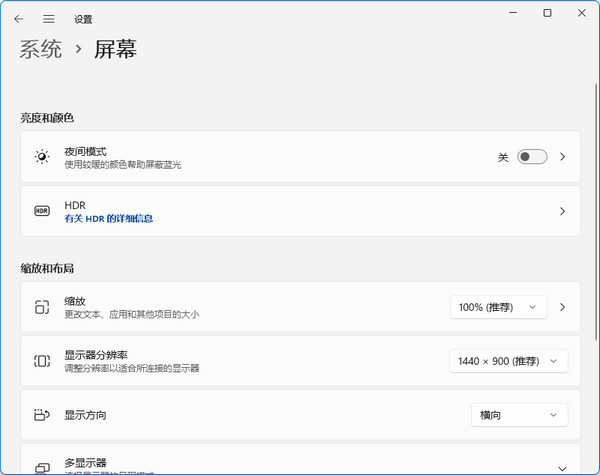Click the display resolution icon
Viewport: 600px width, 475px height.
click(x=41, y=361)
